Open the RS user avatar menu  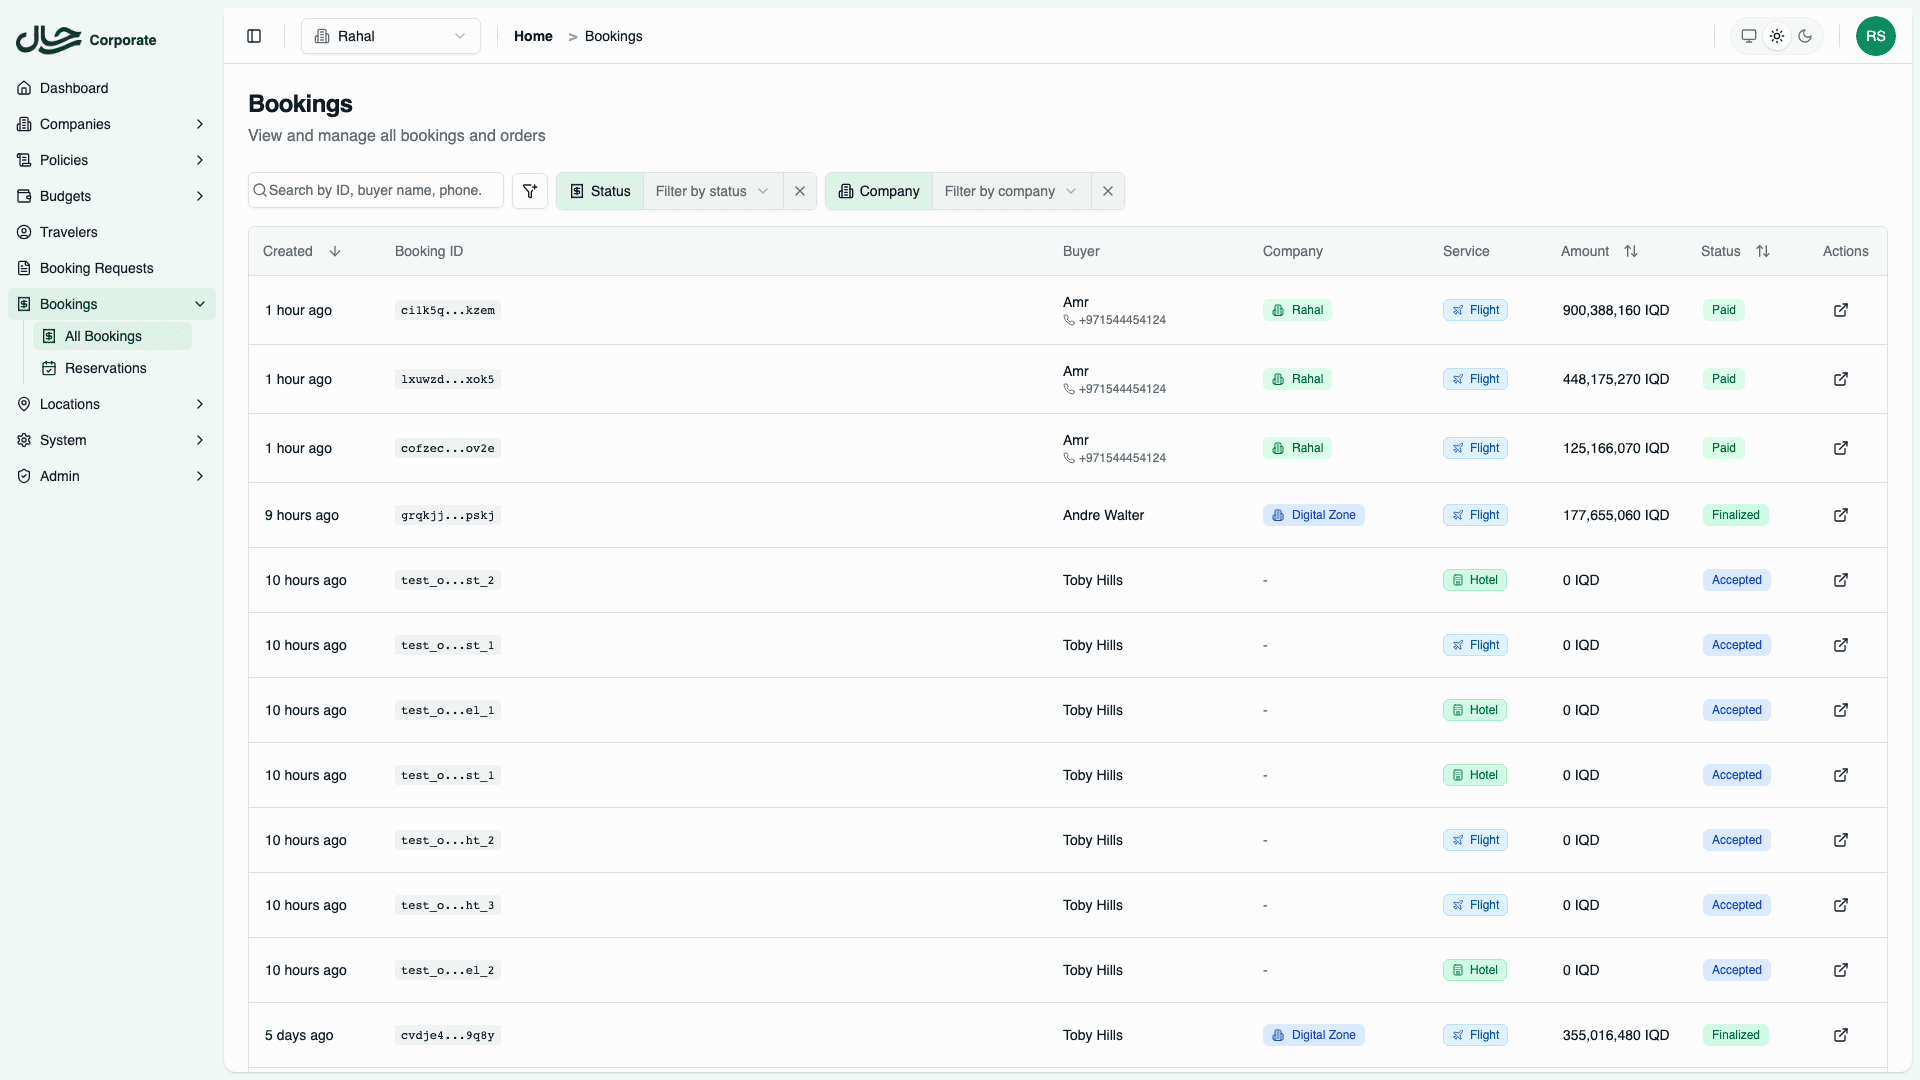(x=1876, y=36)
